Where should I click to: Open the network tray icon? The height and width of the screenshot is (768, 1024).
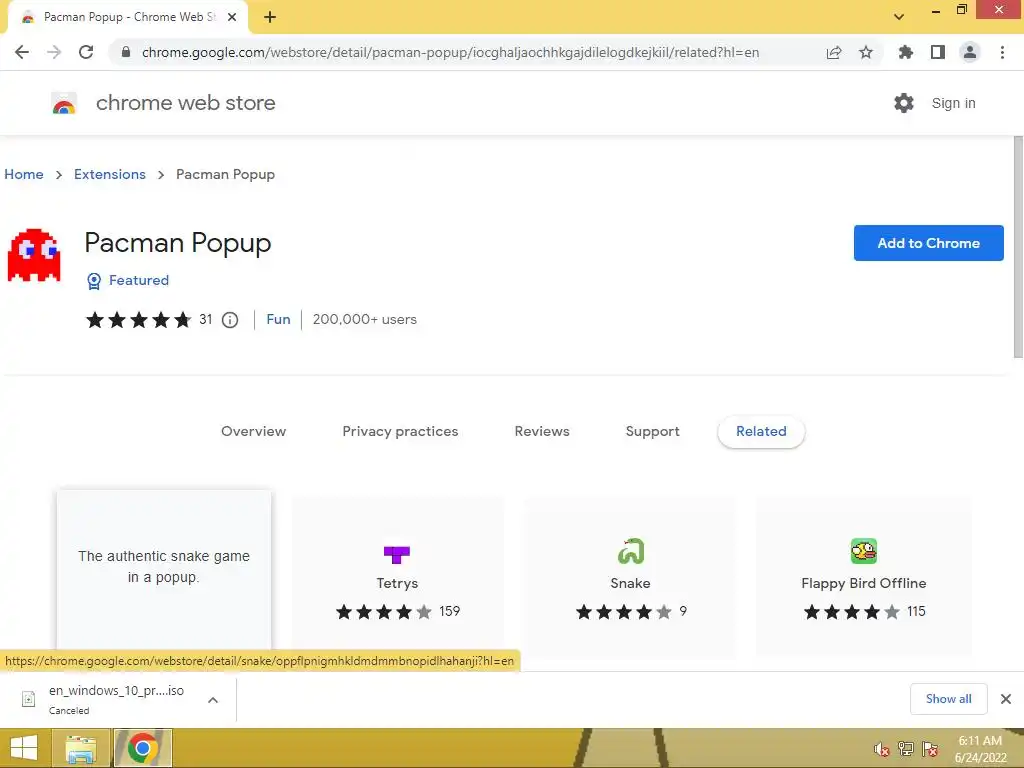(x=906, y=749)
